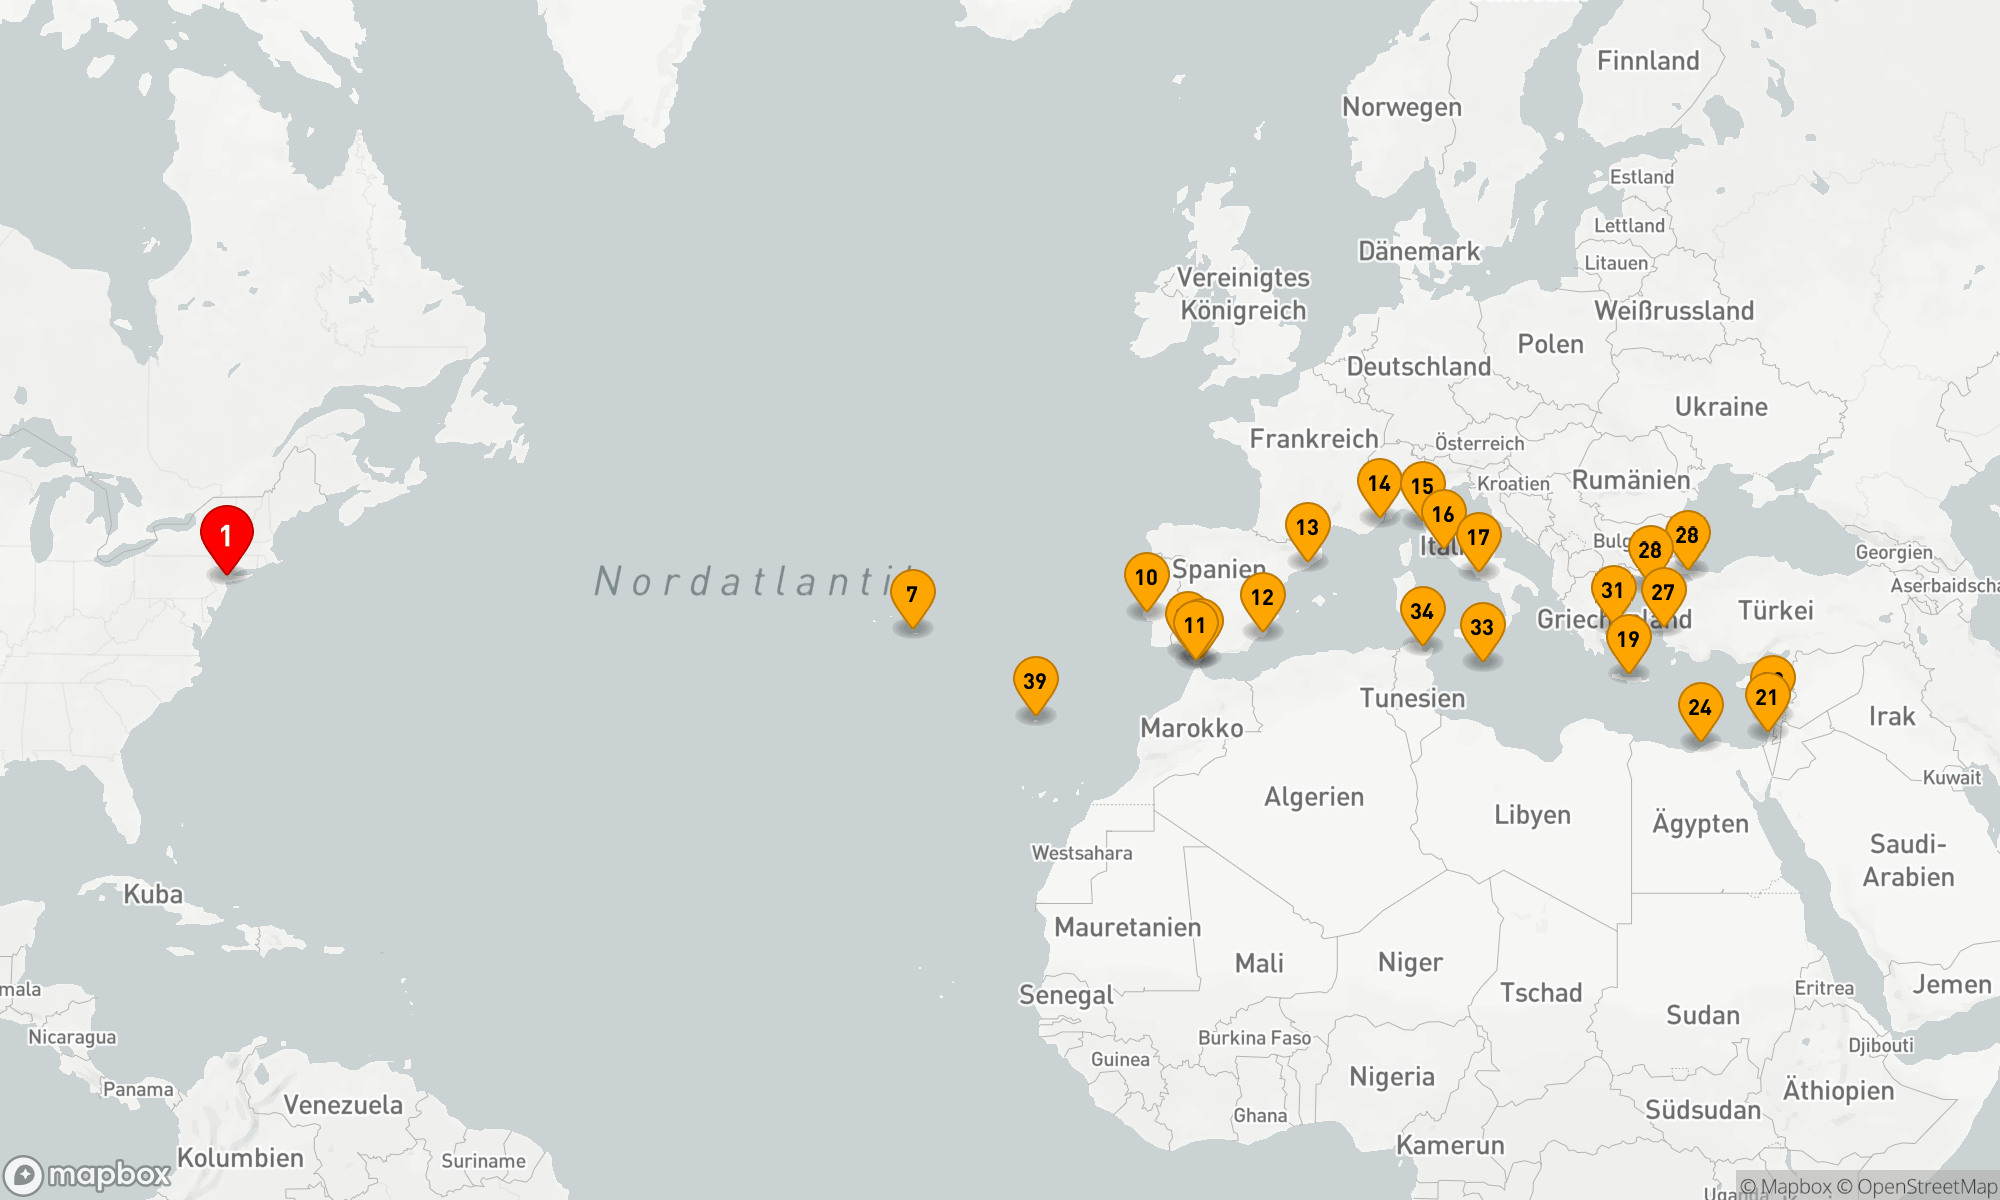Click the Mapbox logo
Viewport: 2000px width, 1200px height.
88,1175
